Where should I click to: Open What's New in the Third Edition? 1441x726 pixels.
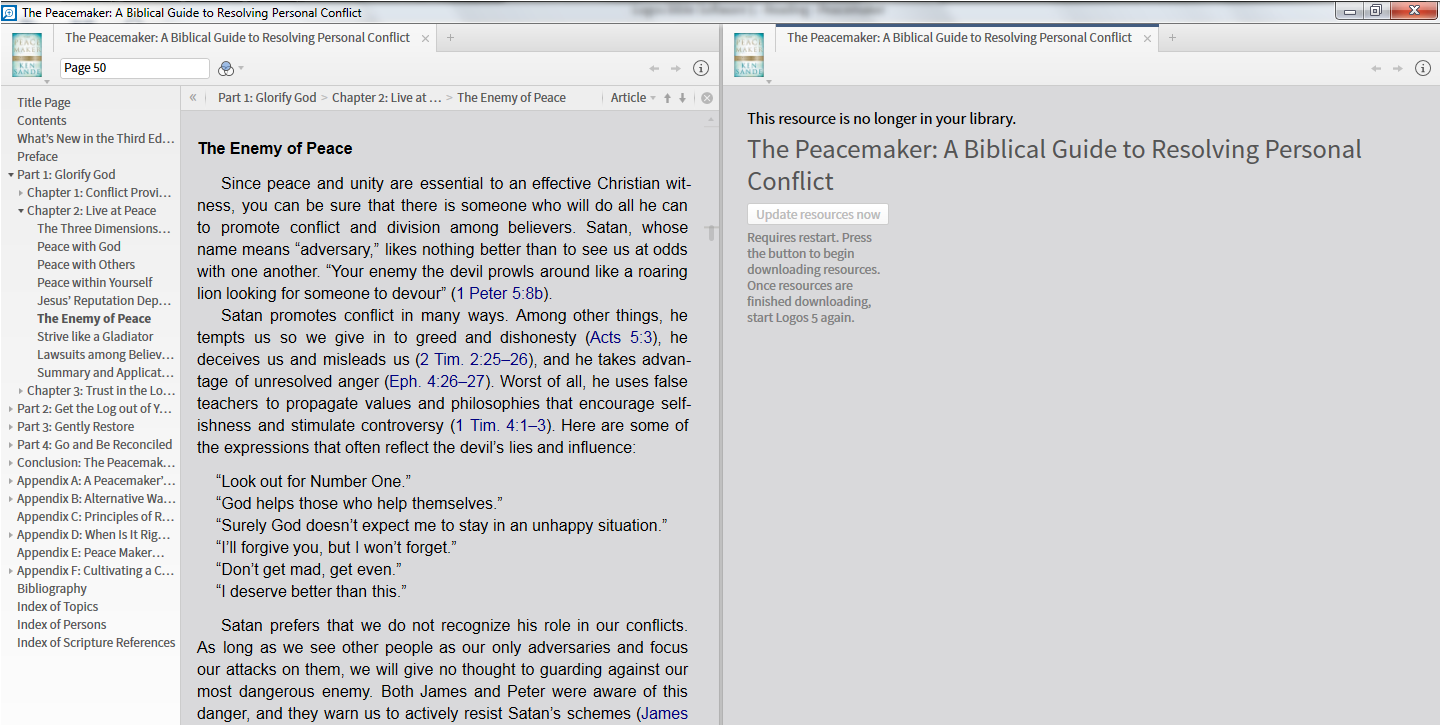[96, 139]
